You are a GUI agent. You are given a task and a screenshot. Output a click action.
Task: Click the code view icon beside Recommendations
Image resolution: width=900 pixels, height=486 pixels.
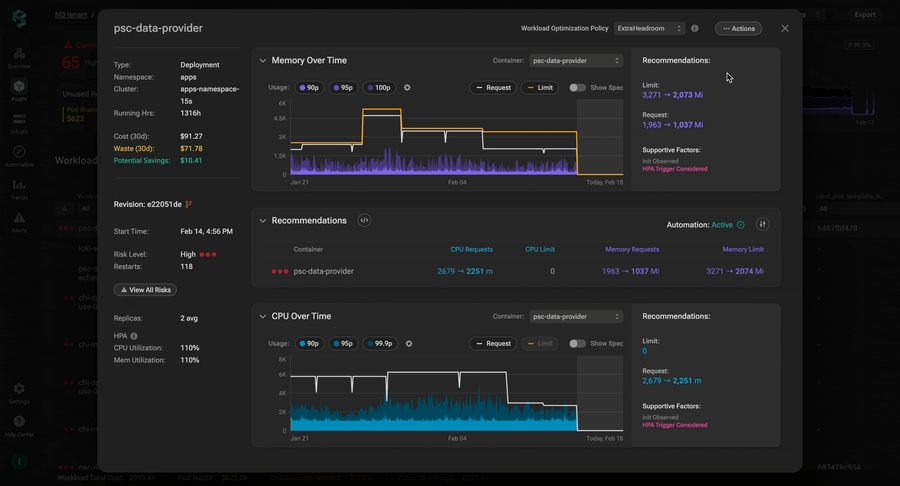click(x=364, y=221)
